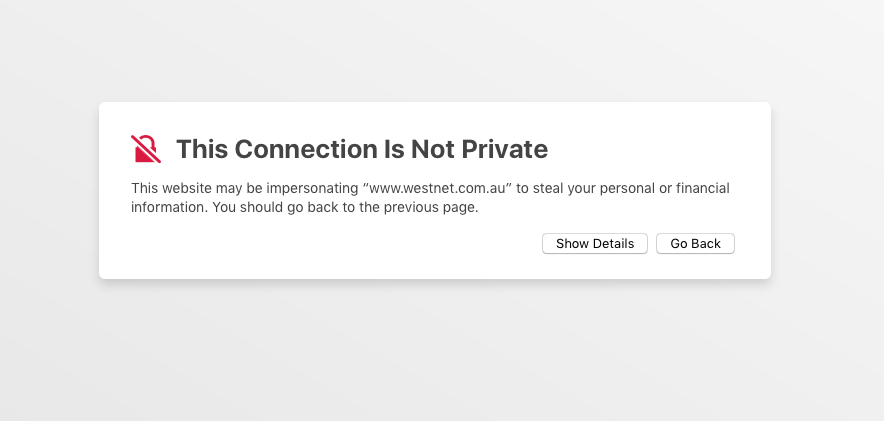Click 'information.' at the second line start
Viewport: 884px width, 421px height.
(166, 208)
